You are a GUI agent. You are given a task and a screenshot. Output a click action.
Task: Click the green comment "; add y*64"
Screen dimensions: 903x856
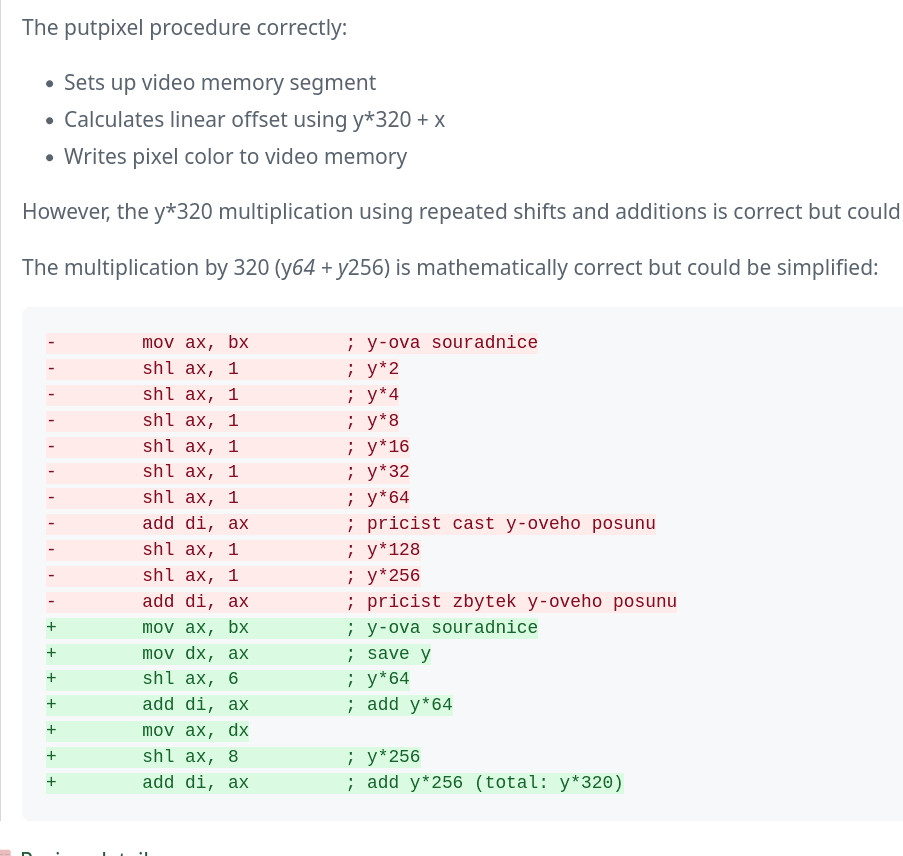[399, 705]
